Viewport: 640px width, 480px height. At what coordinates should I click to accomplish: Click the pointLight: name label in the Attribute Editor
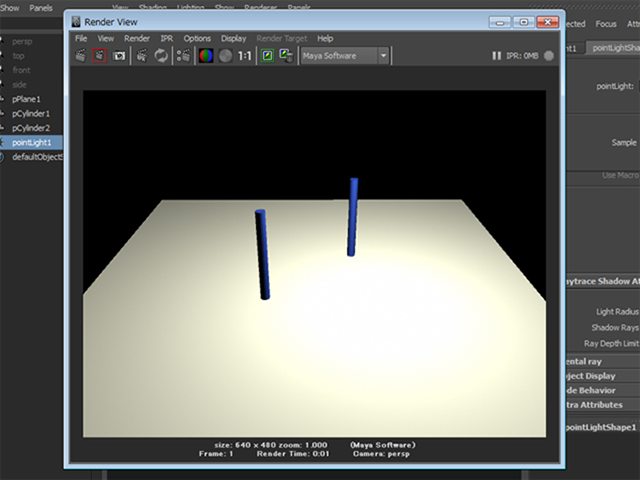pos(615,86)
